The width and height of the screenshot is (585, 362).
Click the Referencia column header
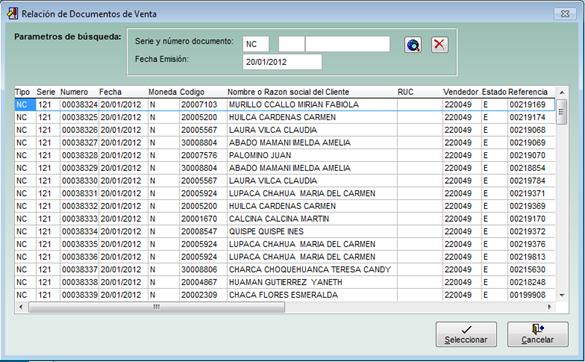coord(528,92)
